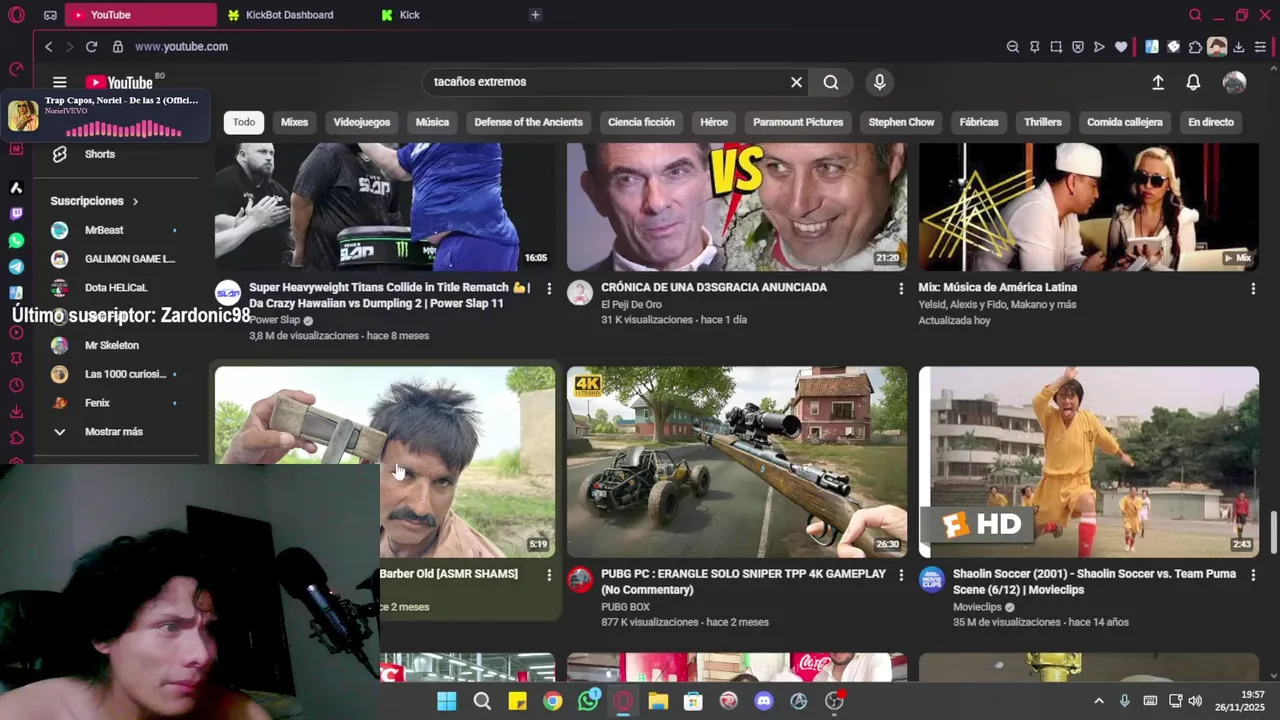This screenshot has width=1280, height=720.
Task: Run the search with the magnifier button
Action: coord(831,82)
